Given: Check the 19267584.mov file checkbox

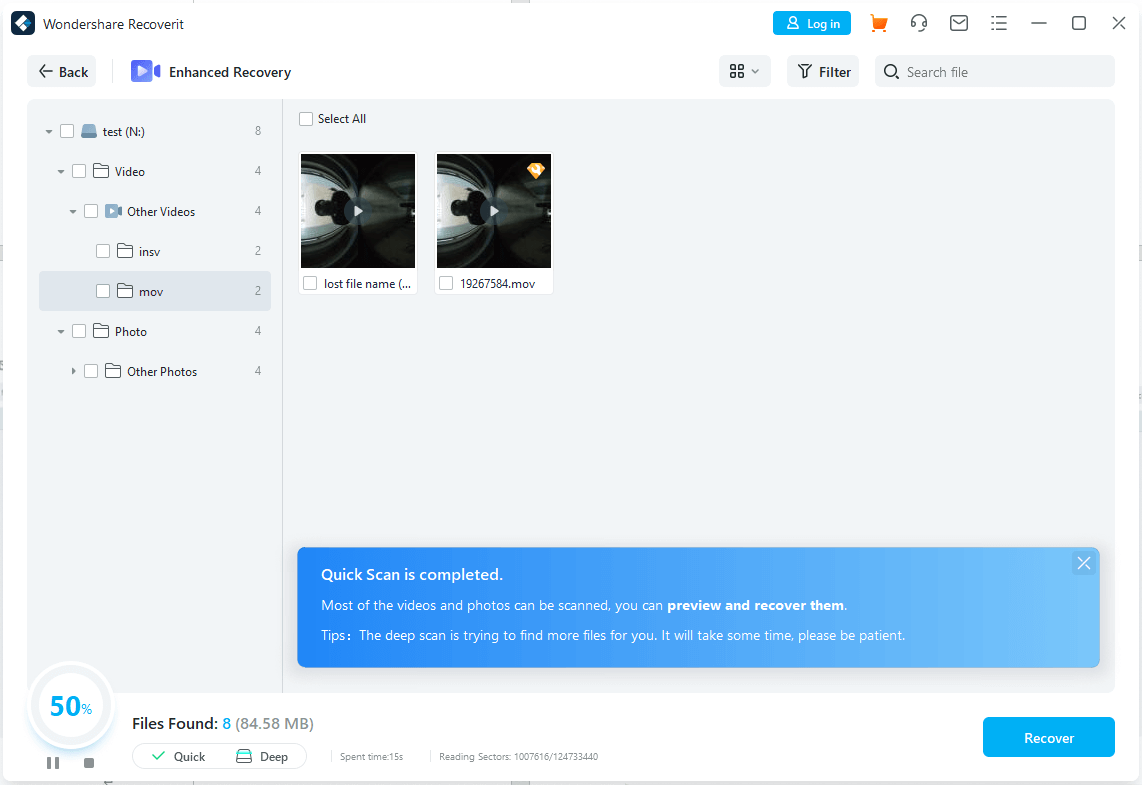Looking at the screenshot, I should [x=446, y=283].
